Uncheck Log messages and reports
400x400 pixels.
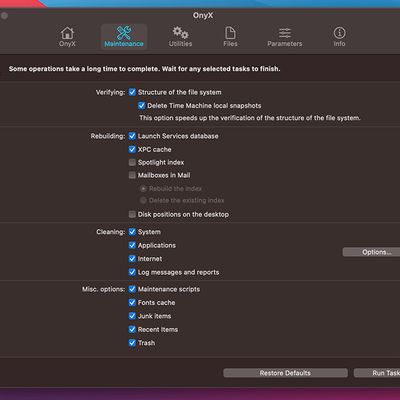tap(132, 272)
